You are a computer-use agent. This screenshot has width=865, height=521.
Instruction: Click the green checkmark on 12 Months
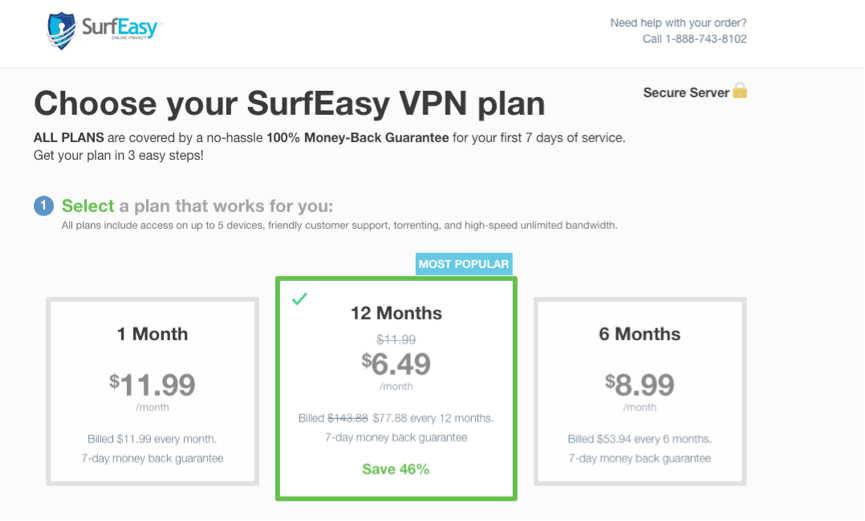pos(299,298)
